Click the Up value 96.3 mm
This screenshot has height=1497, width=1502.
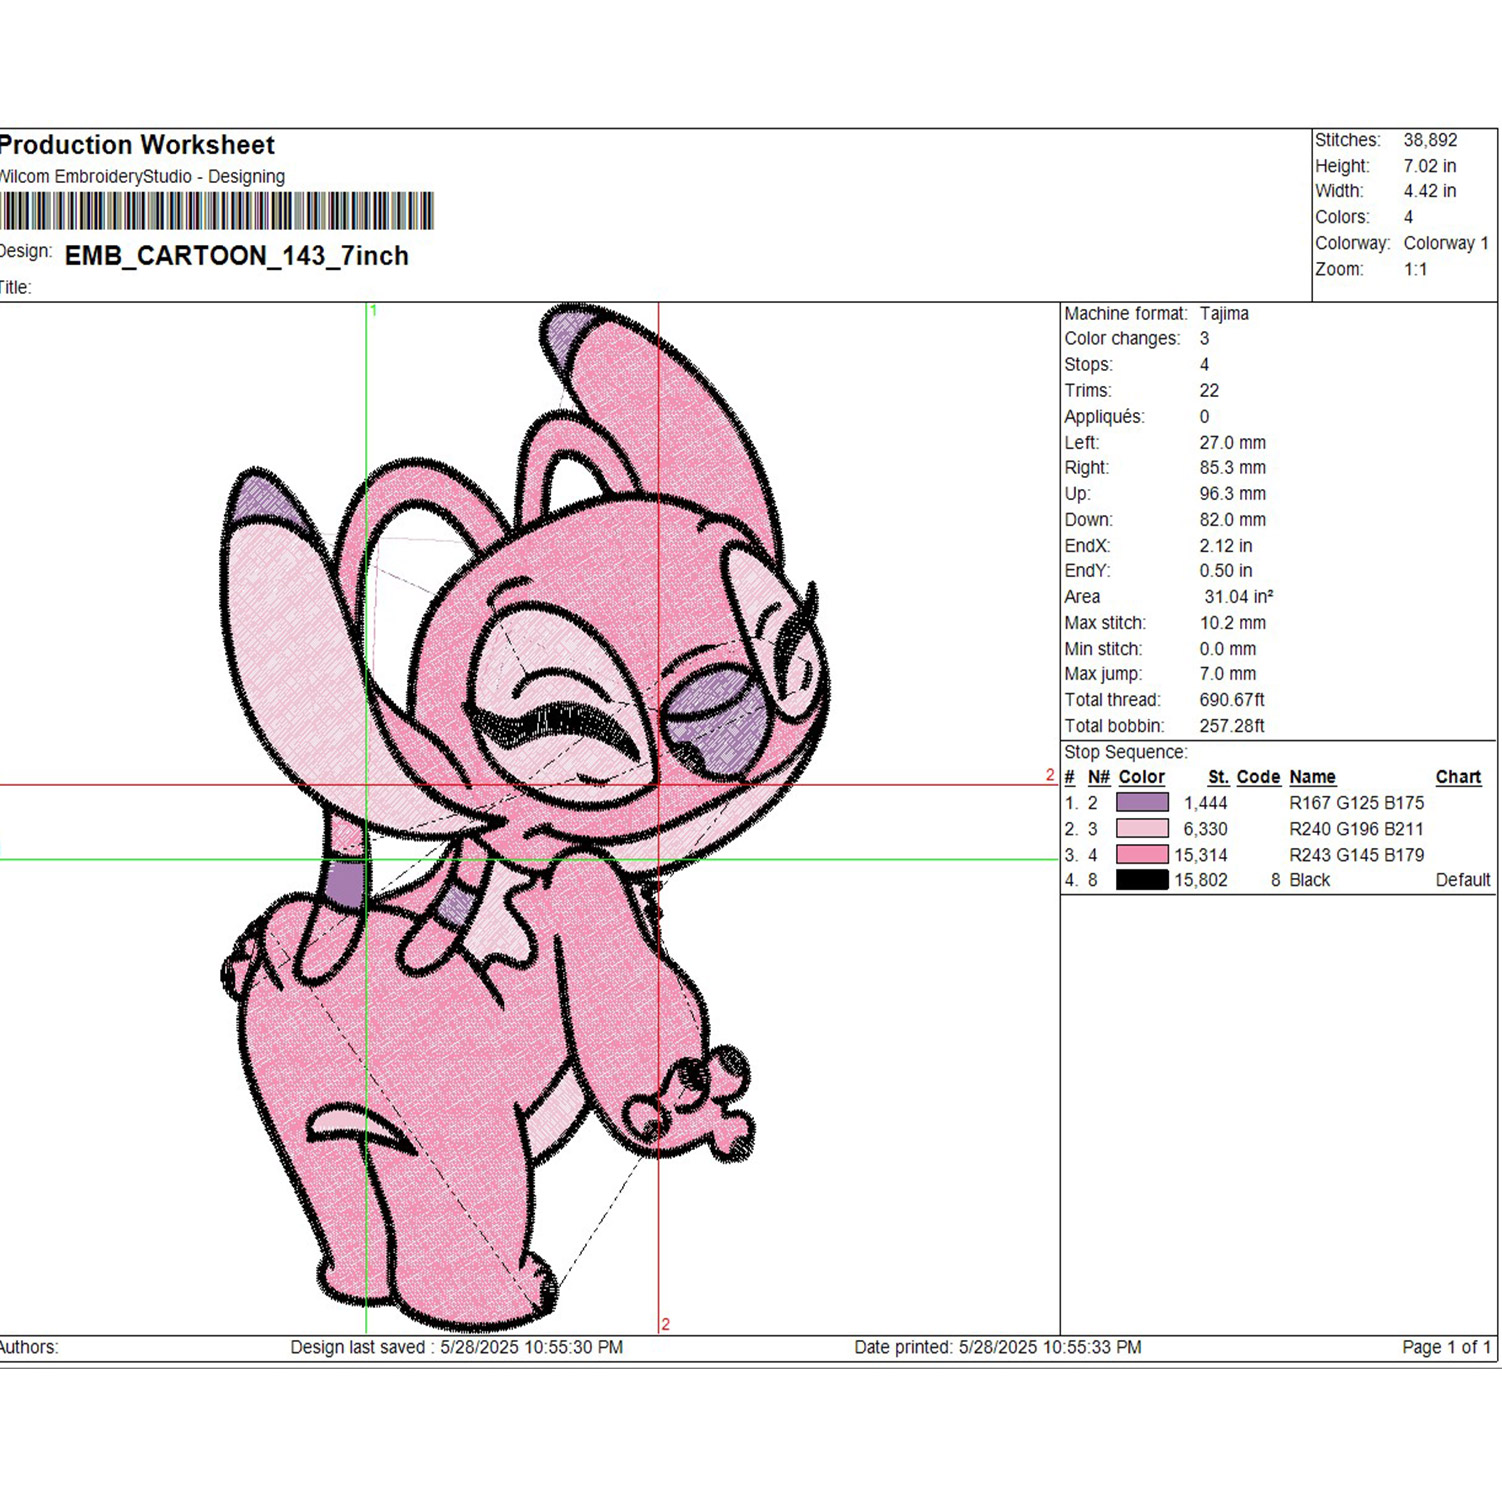pos(1233,493)
